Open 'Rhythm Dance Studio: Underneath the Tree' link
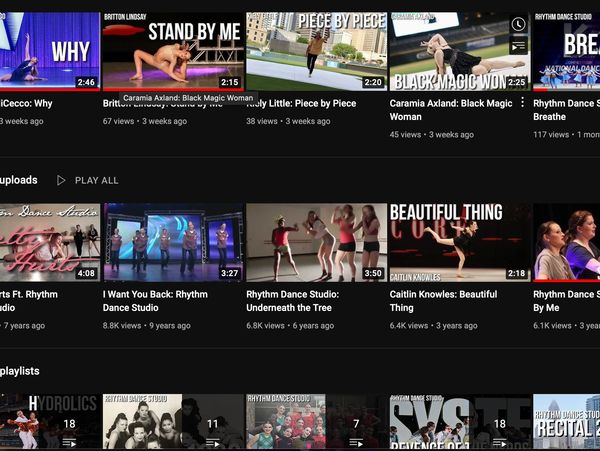The height and width of the screenshot is (451, 600). pos(292,301)
